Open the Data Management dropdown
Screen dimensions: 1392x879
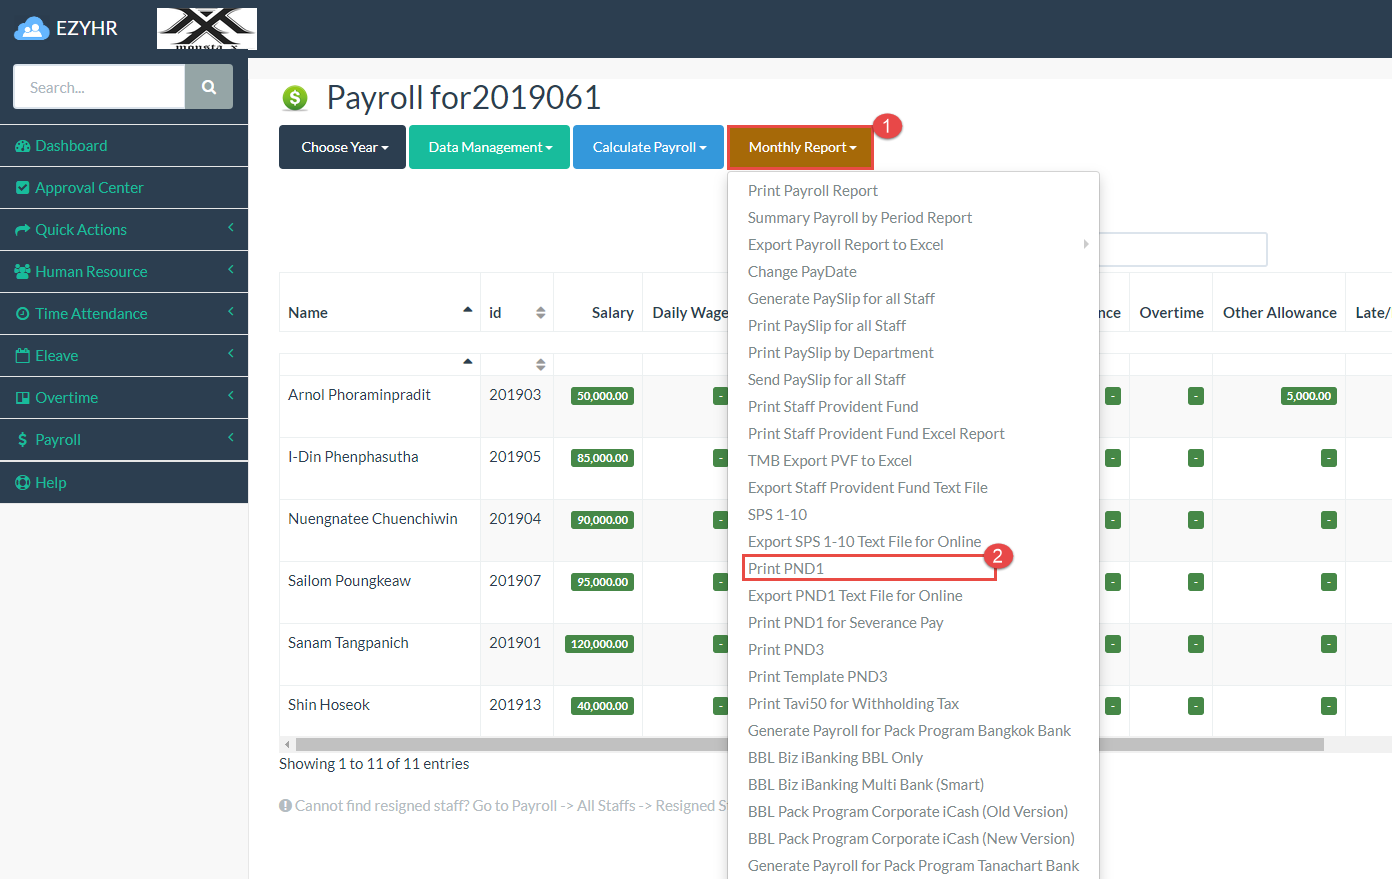point(489,147)
